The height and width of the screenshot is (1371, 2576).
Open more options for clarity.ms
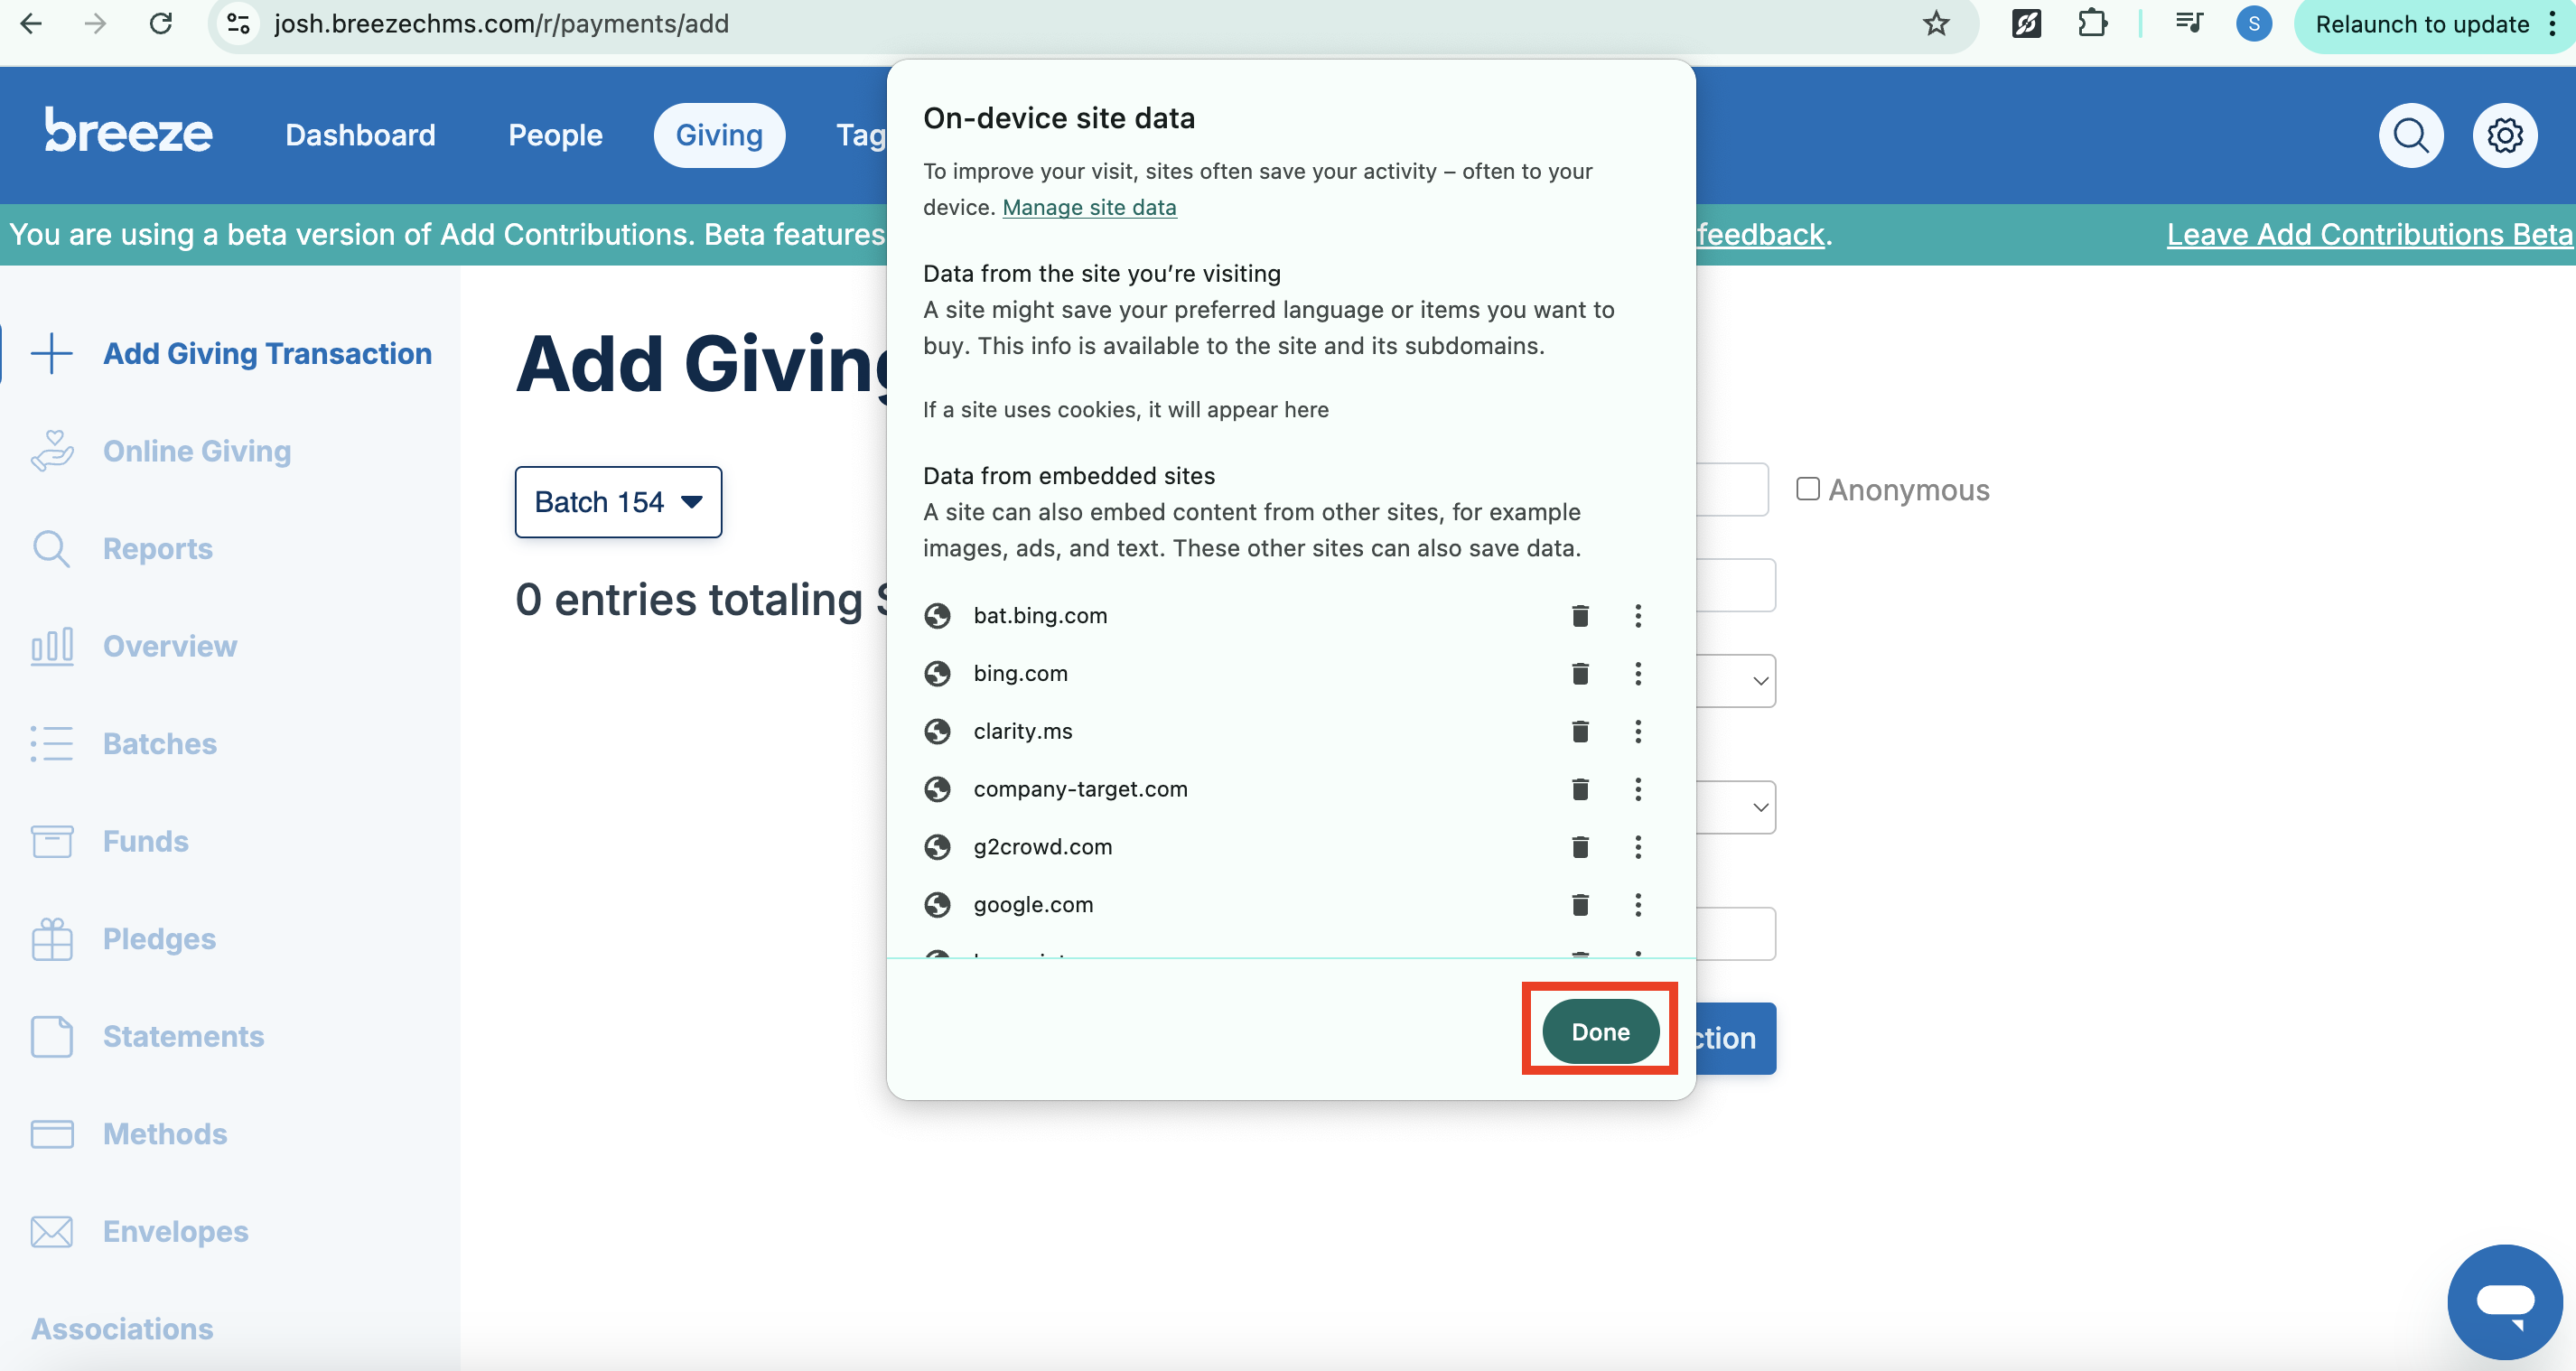click(x=1638, y=732)
